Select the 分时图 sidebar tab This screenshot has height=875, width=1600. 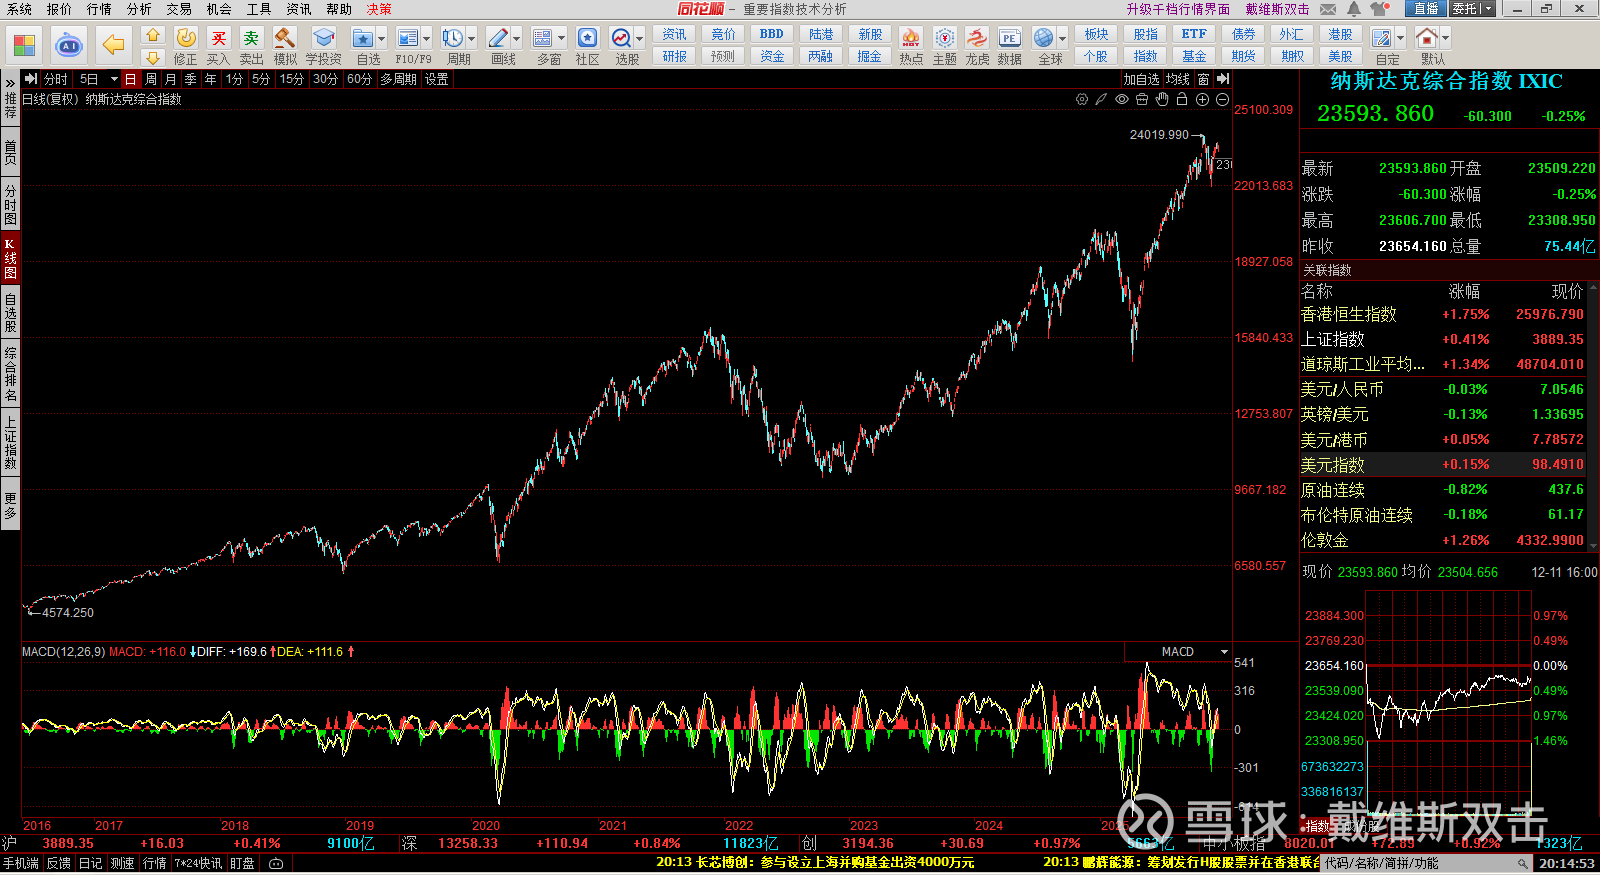click(10, 205)
